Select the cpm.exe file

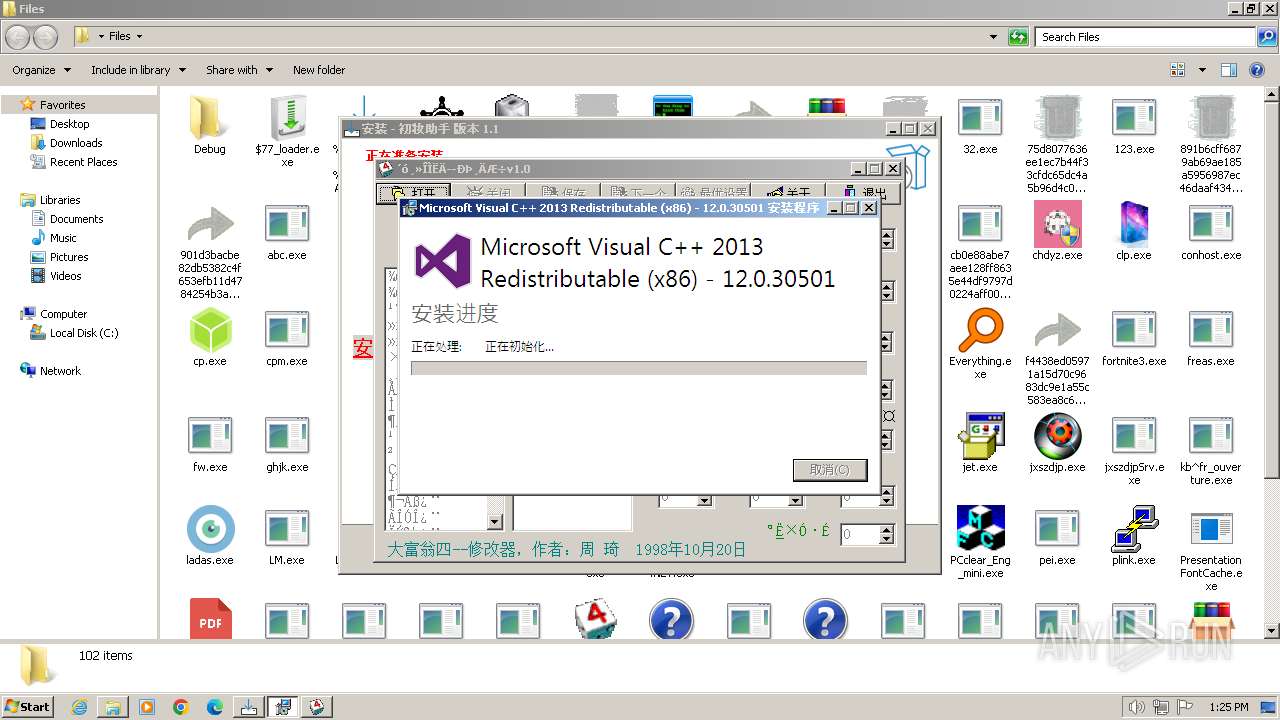click(x=287, y=337)
